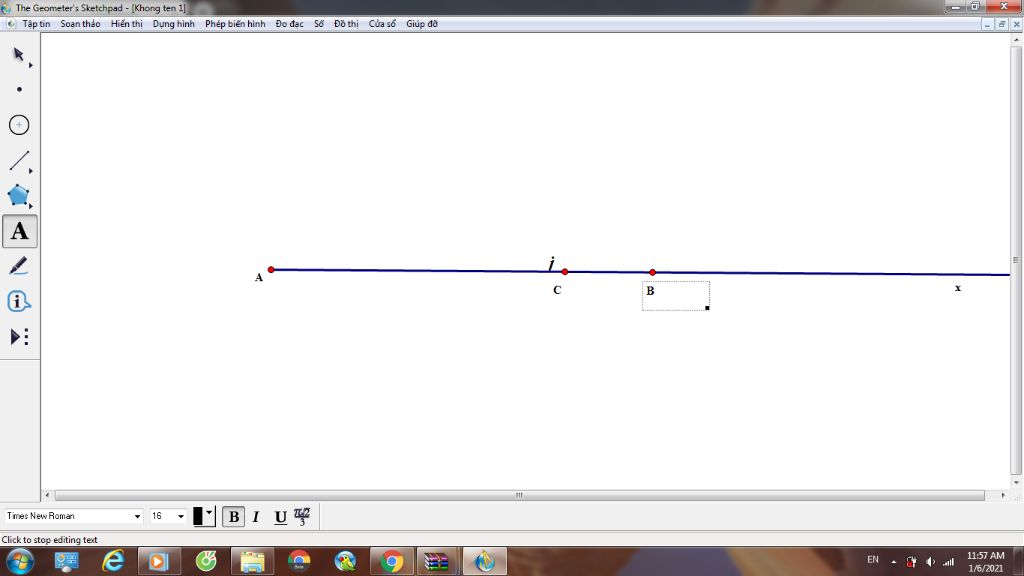Select the Marker pen tool
Image resolution: width=1024 pixels, height=576 pixels.
pos(19,266)
